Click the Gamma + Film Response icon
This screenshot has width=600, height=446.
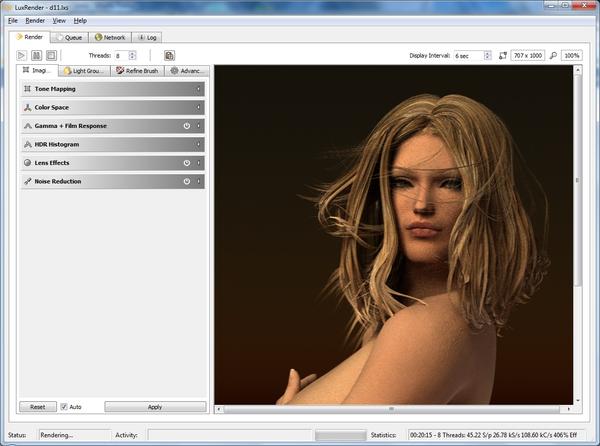[x=27, y=126]
